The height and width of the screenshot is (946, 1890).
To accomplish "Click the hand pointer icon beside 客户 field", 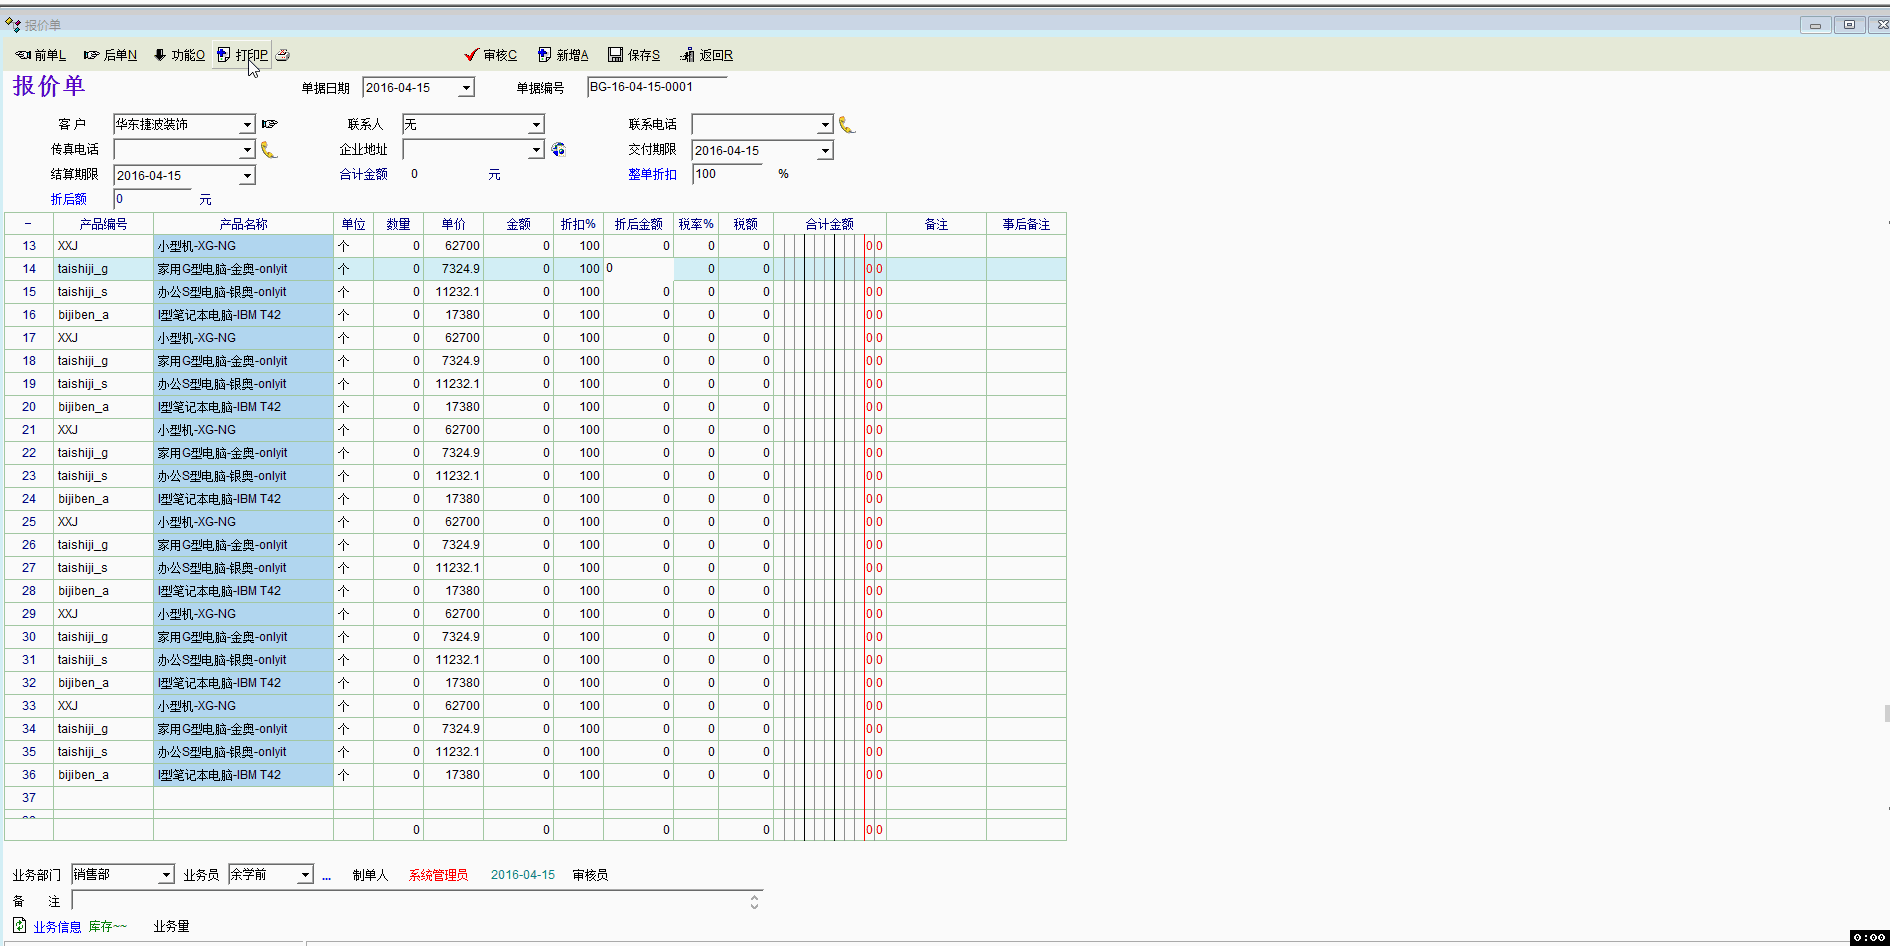I will [x=269, y=124].
